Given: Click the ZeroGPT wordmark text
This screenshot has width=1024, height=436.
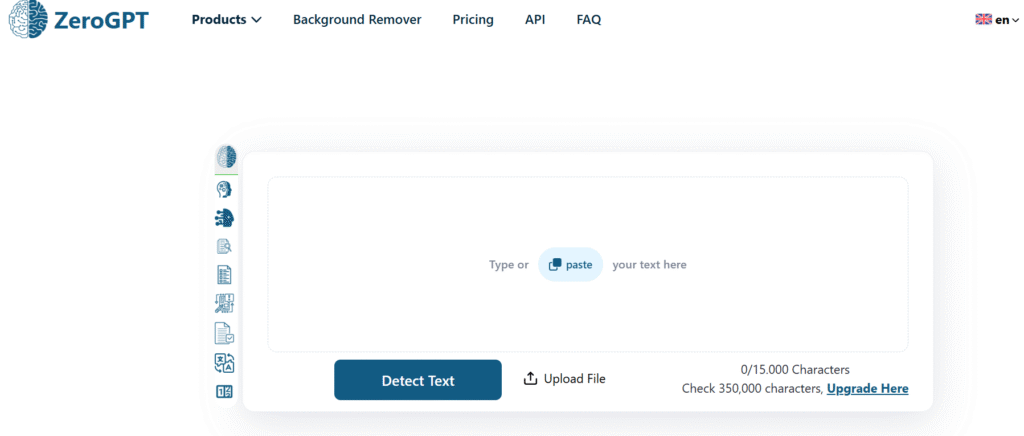Looking at the screenshot, I should [101, 20].
